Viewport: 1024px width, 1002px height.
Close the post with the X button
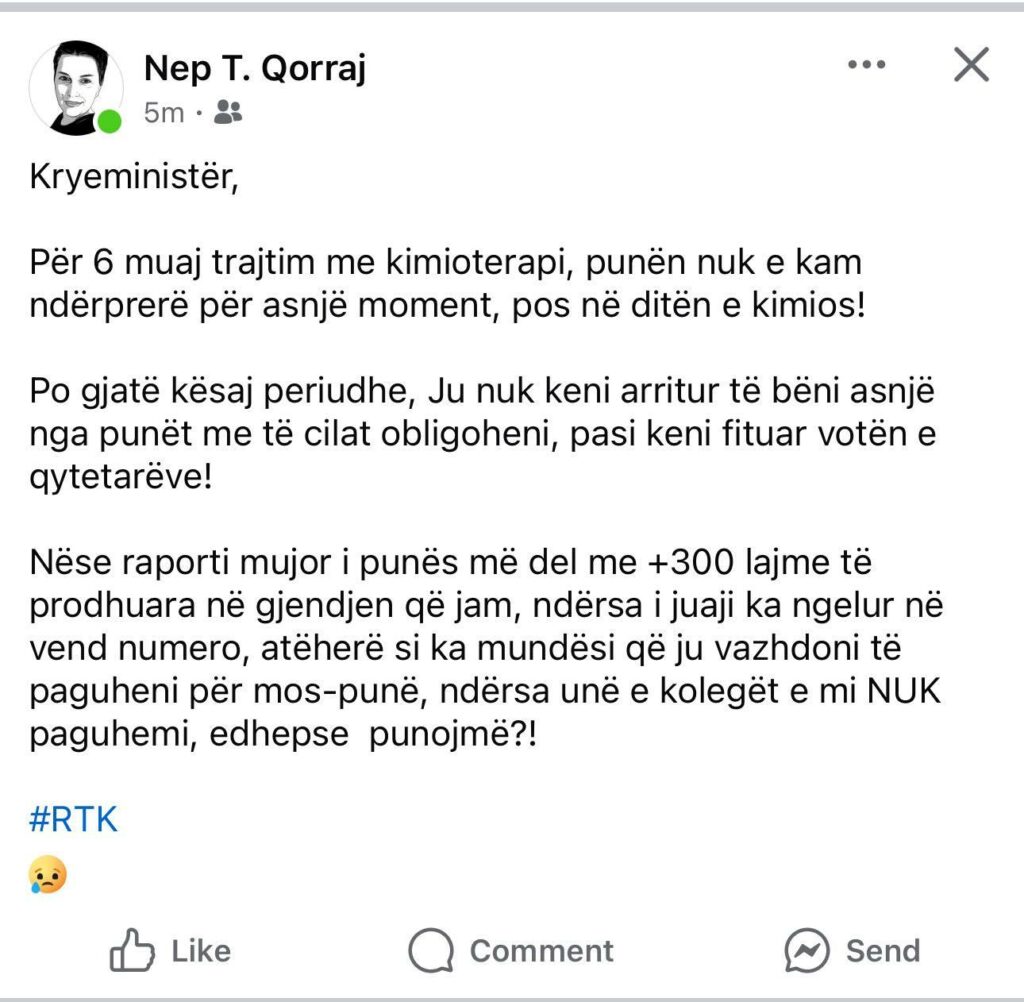(x=970, y=65)
